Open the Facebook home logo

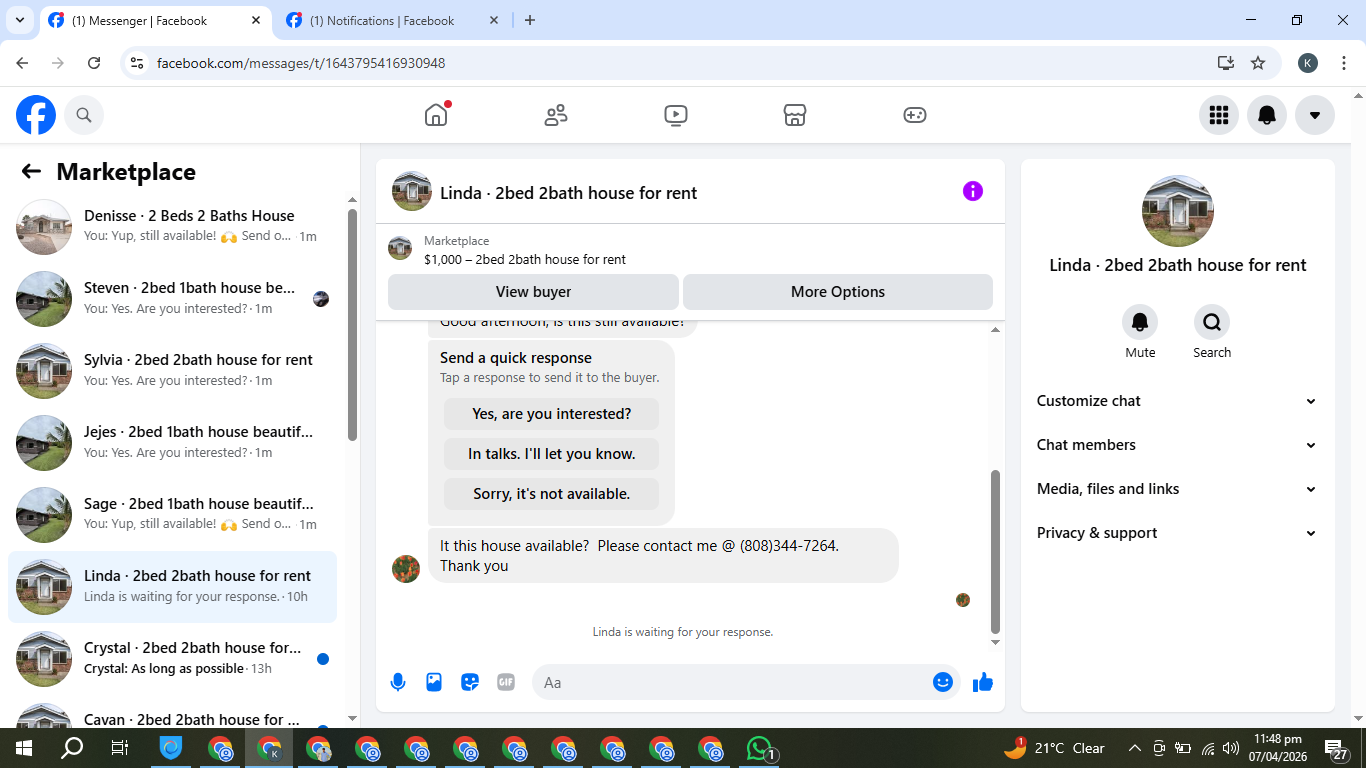[x=36, y=115]
